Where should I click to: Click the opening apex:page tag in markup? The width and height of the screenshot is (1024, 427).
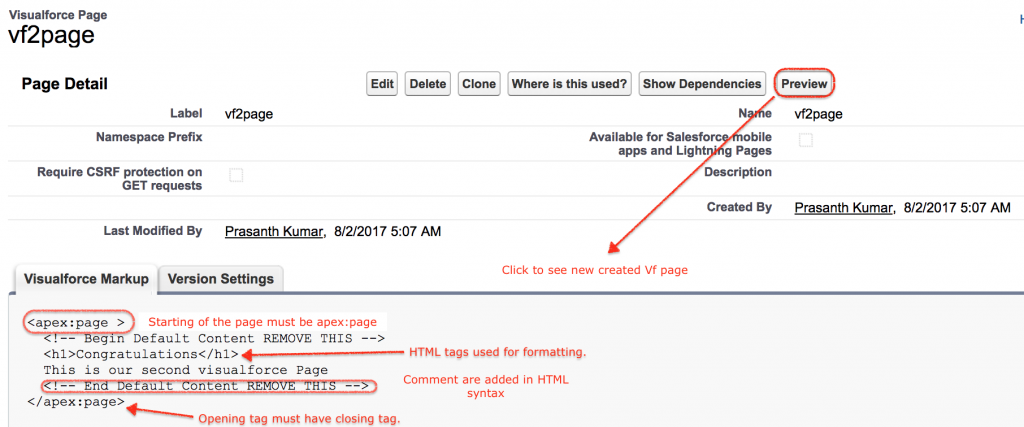(76, 323)
